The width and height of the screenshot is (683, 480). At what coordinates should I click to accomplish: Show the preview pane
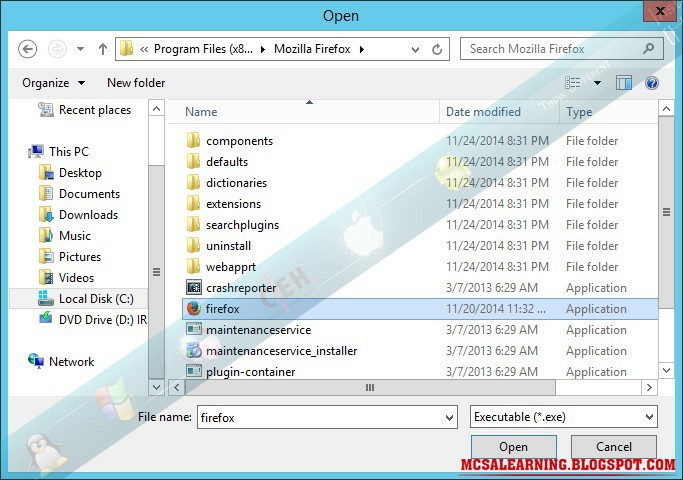pos(624,82)
